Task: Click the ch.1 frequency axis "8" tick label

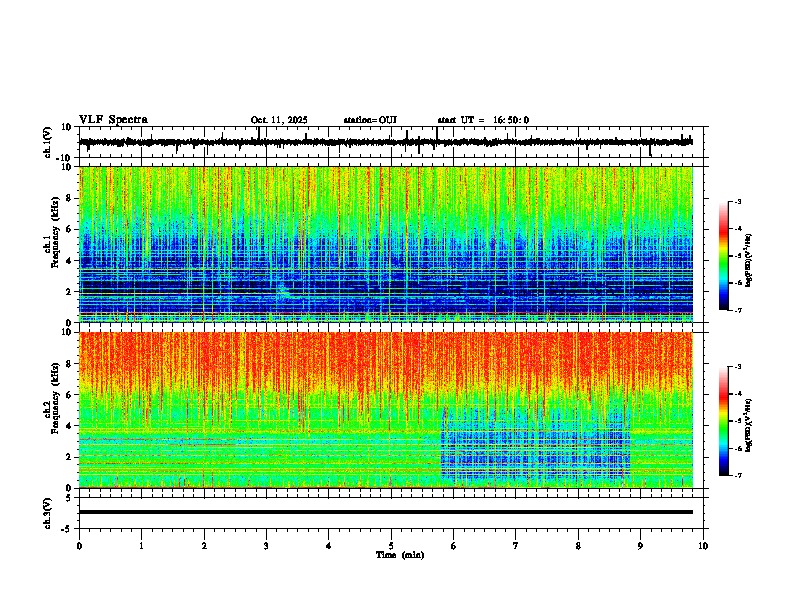Action: (x=69, y=198)
